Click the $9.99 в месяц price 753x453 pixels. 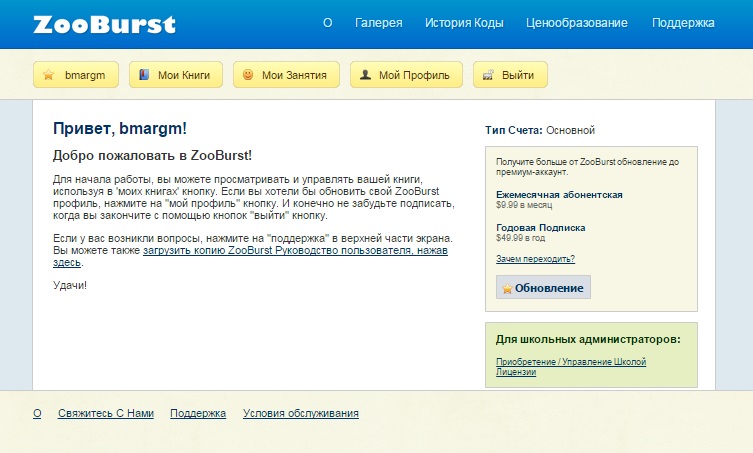click(x=524, y=205)
